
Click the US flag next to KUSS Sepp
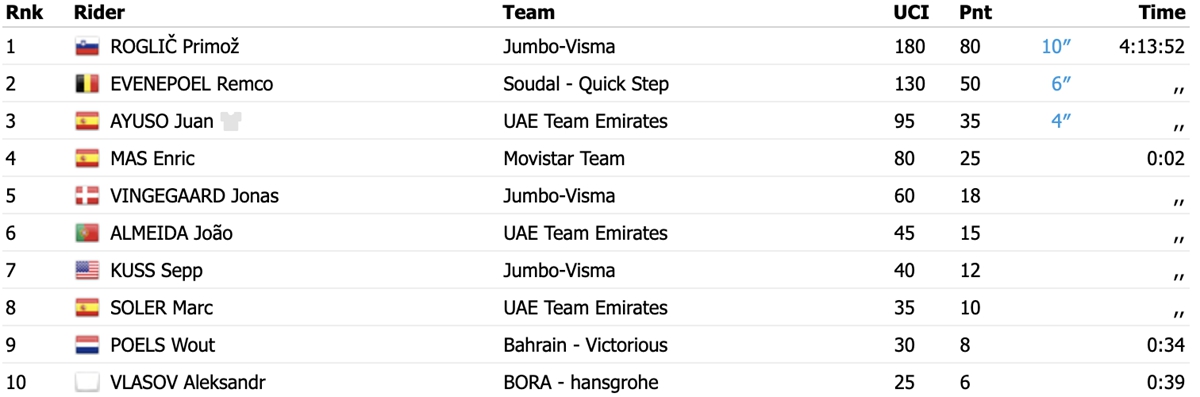(x=87, y=270)
